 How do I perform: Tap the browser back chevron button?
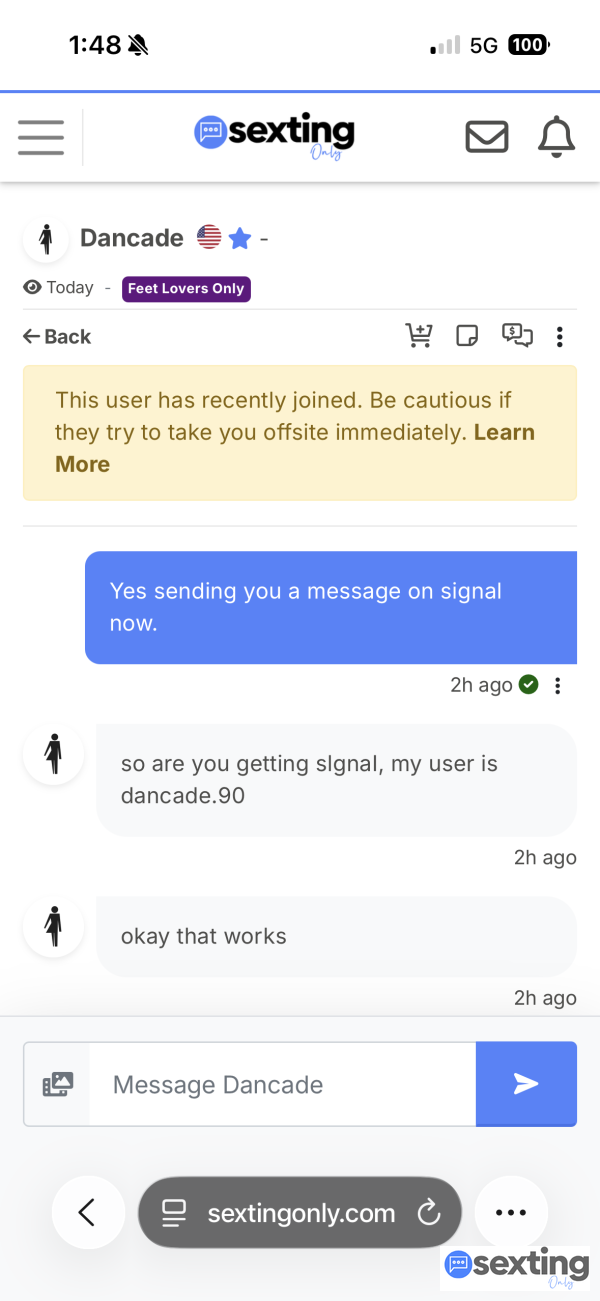click(x=88, y=1213)
